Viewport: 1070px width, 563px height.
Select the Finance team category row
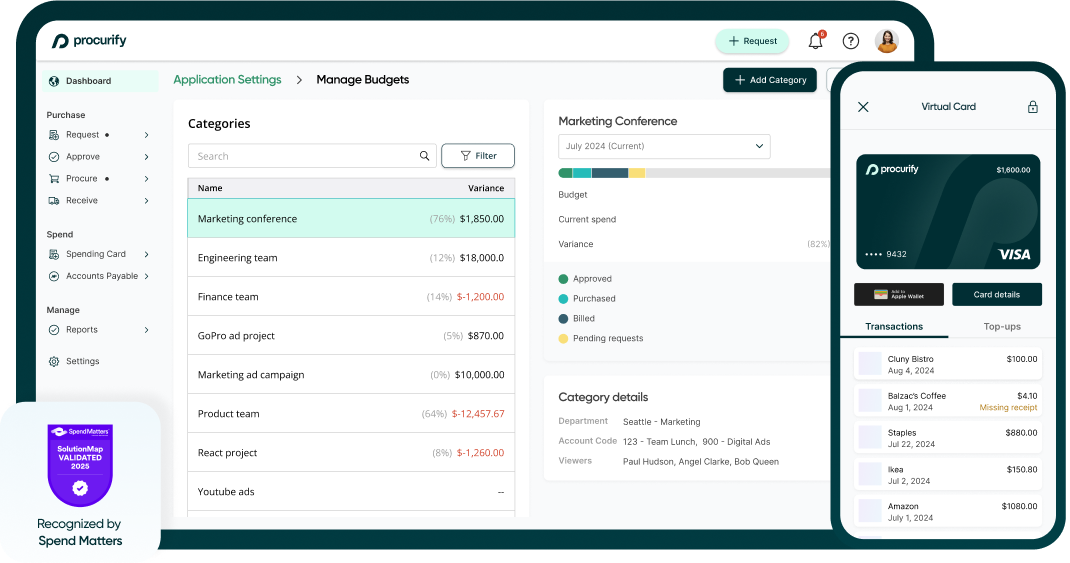pos(351,297)
